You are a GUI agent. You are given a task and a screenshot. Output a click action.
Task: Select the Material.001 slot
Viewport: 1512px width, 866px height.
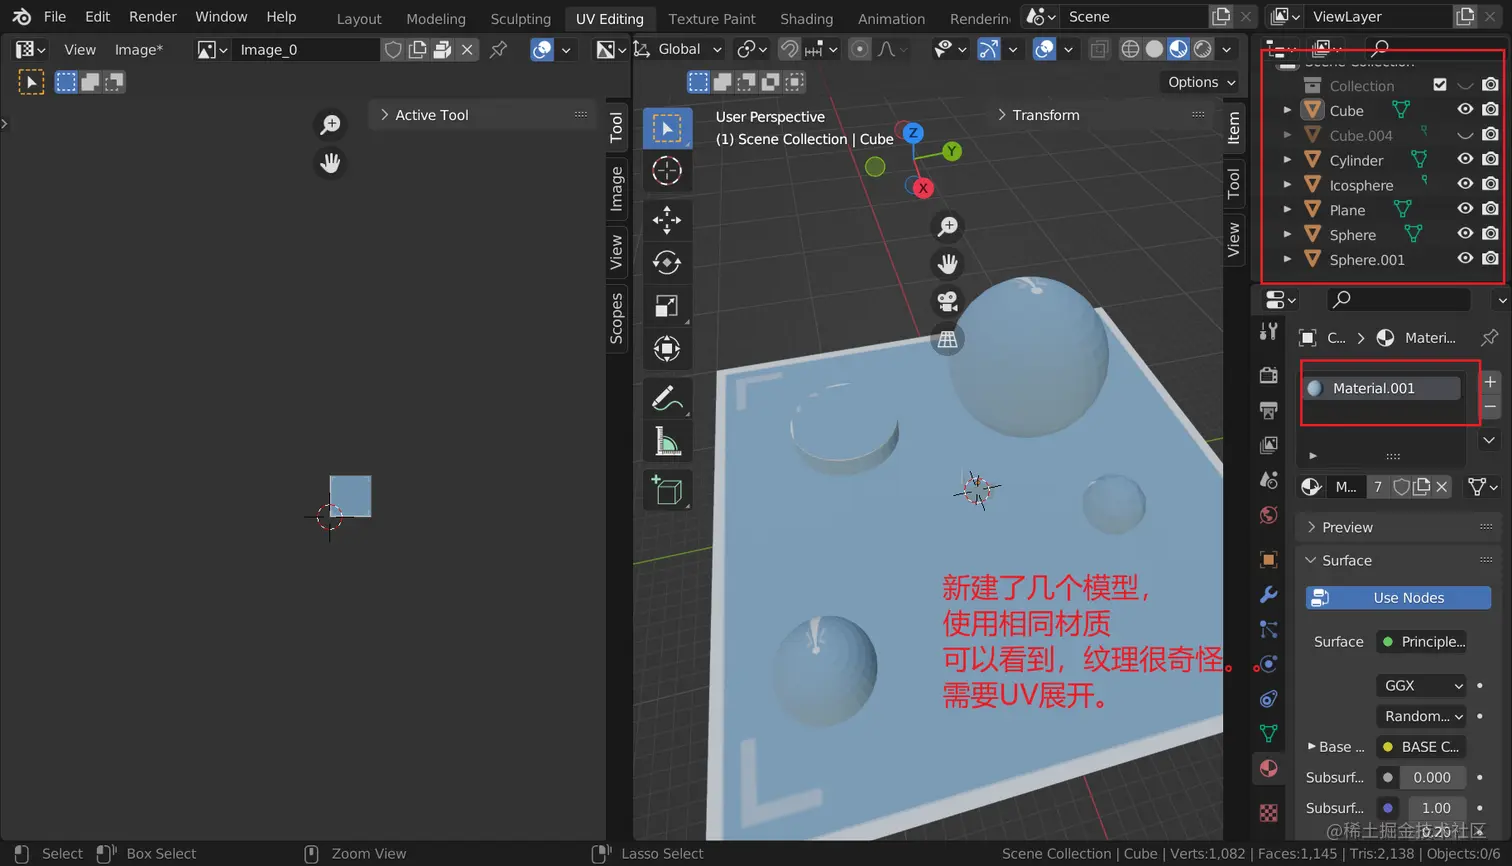pyautogui.click(x=1383, y=388)
